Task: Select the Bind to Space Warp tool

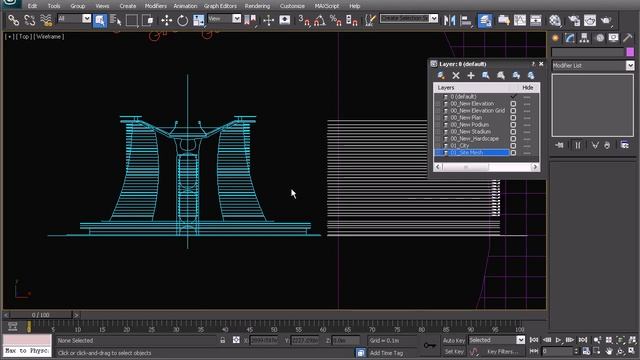Action: (x=46, y=20)
